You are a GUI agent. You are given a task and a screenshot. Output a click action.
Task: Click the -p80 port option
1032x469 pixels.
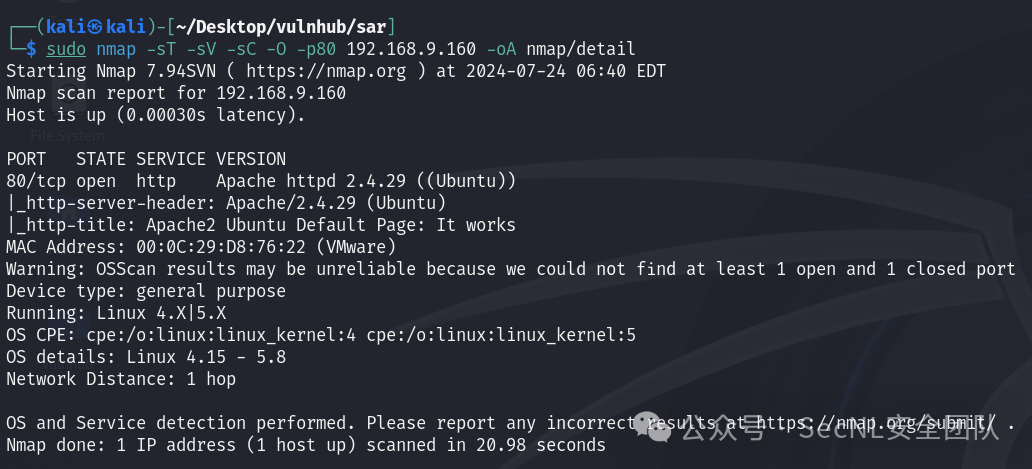(316, 49)
